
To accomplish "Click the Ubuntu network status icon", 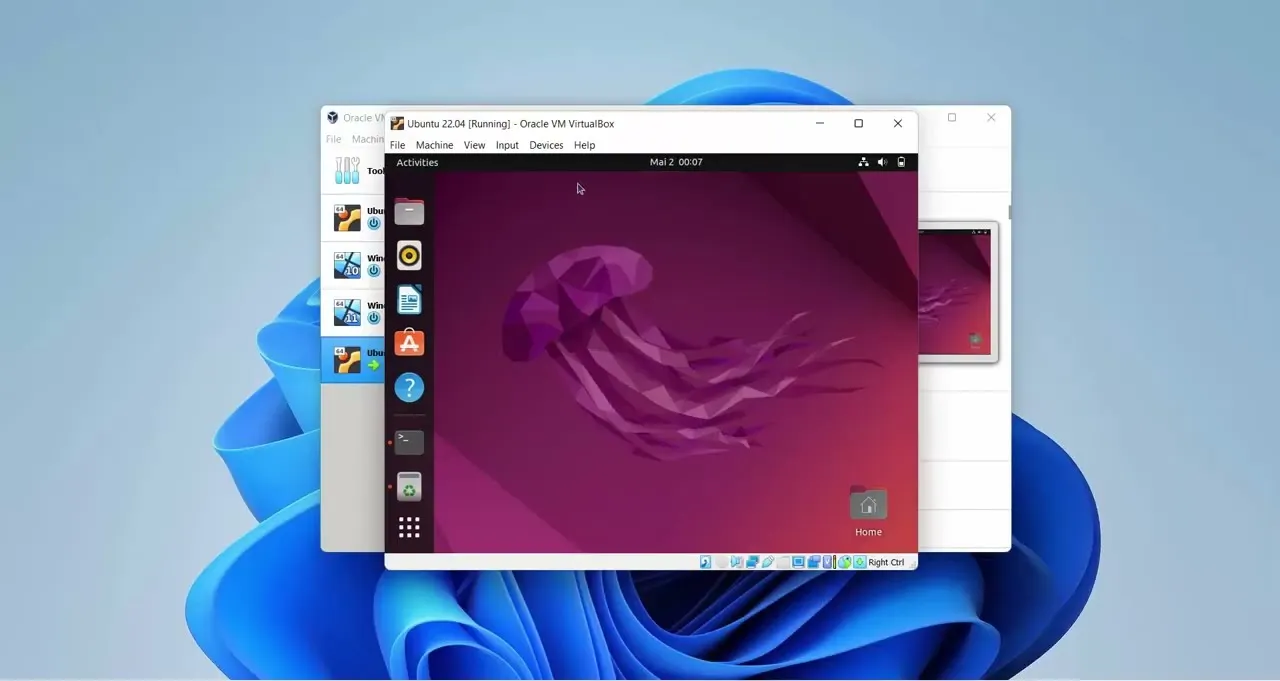I will (x=864, y=162).
